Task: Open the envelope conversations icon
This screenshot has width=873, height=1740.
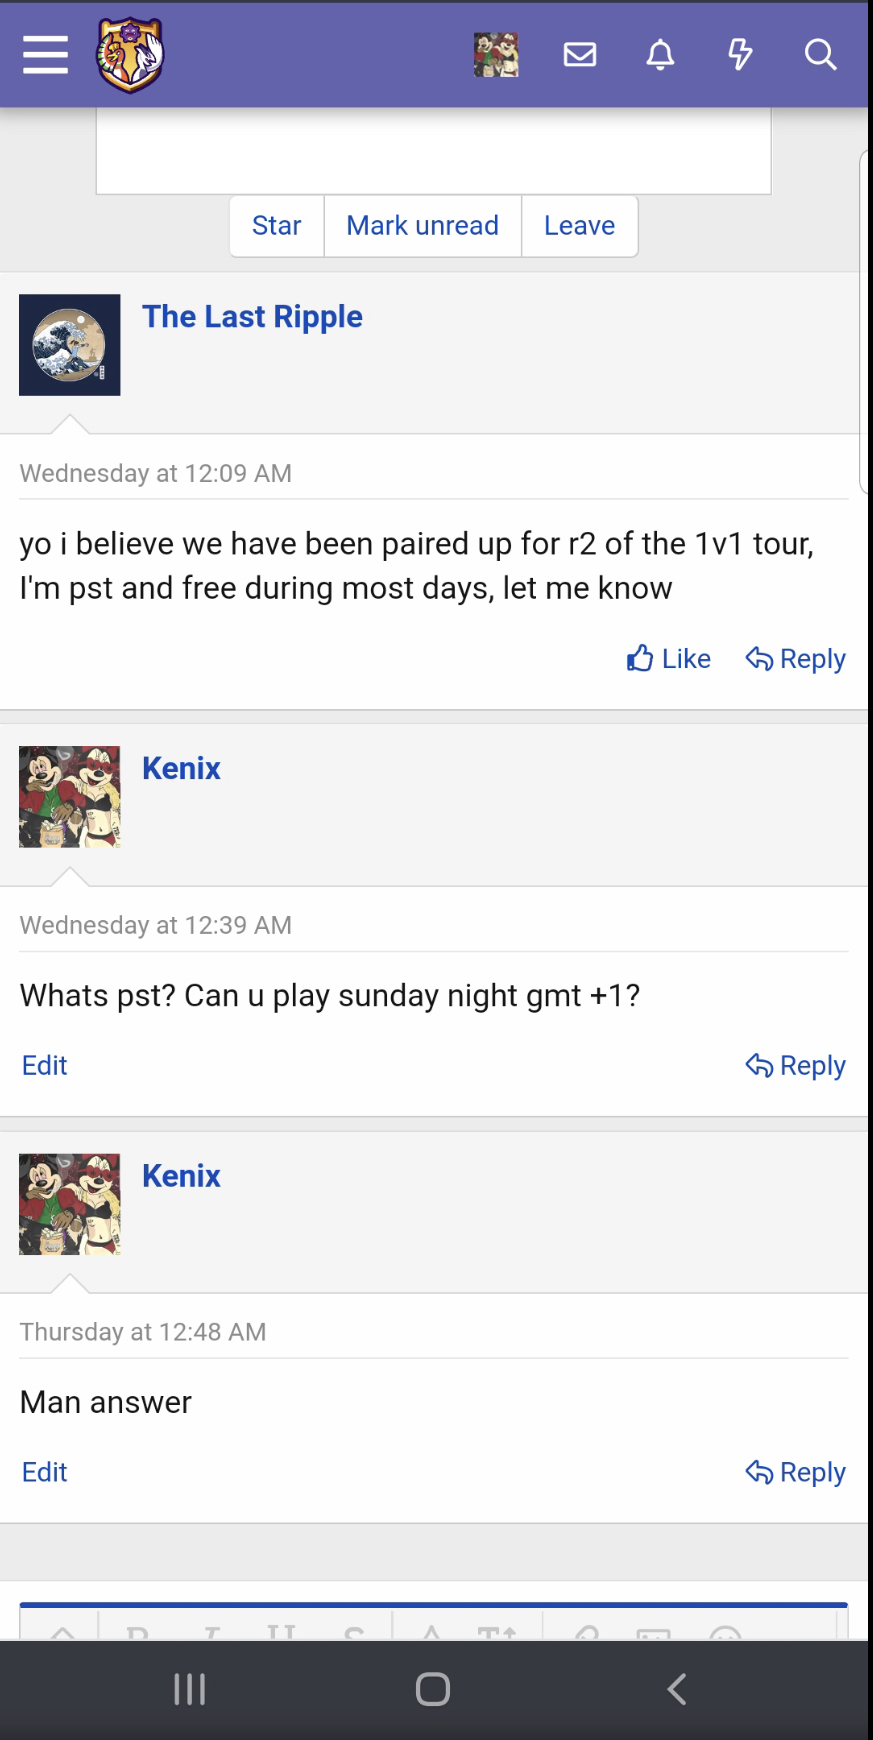Action: click(580, 54)
